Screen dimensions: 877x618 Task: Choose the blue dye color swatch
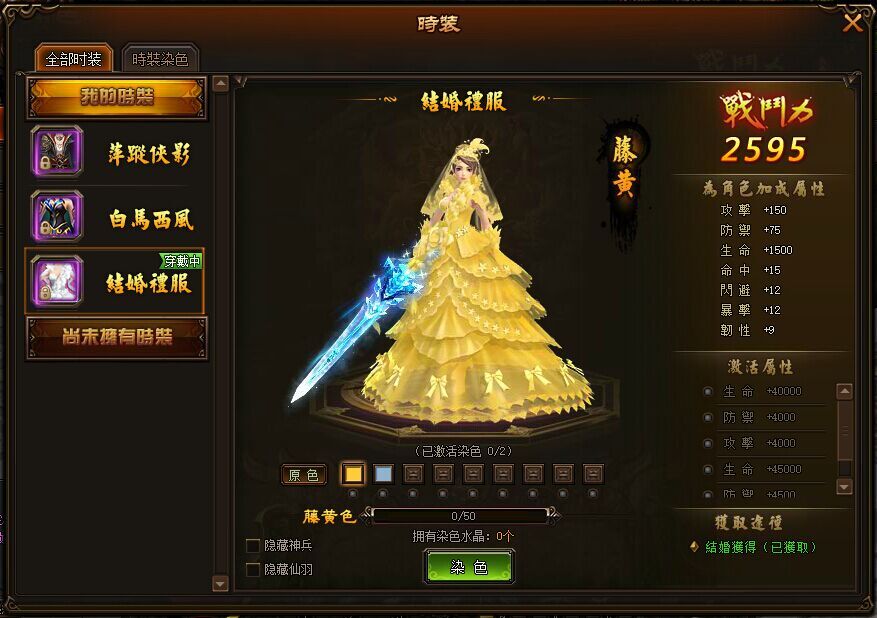[x=383, y=474]
